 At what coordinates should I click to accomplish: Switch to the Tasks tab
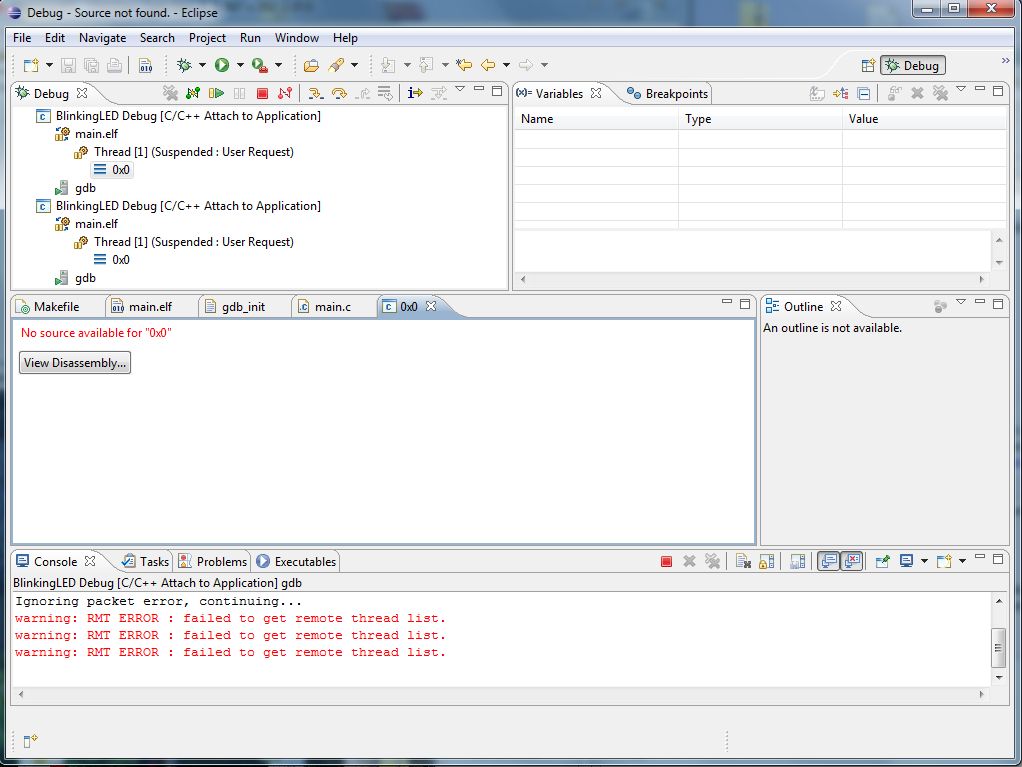(145, 562)
